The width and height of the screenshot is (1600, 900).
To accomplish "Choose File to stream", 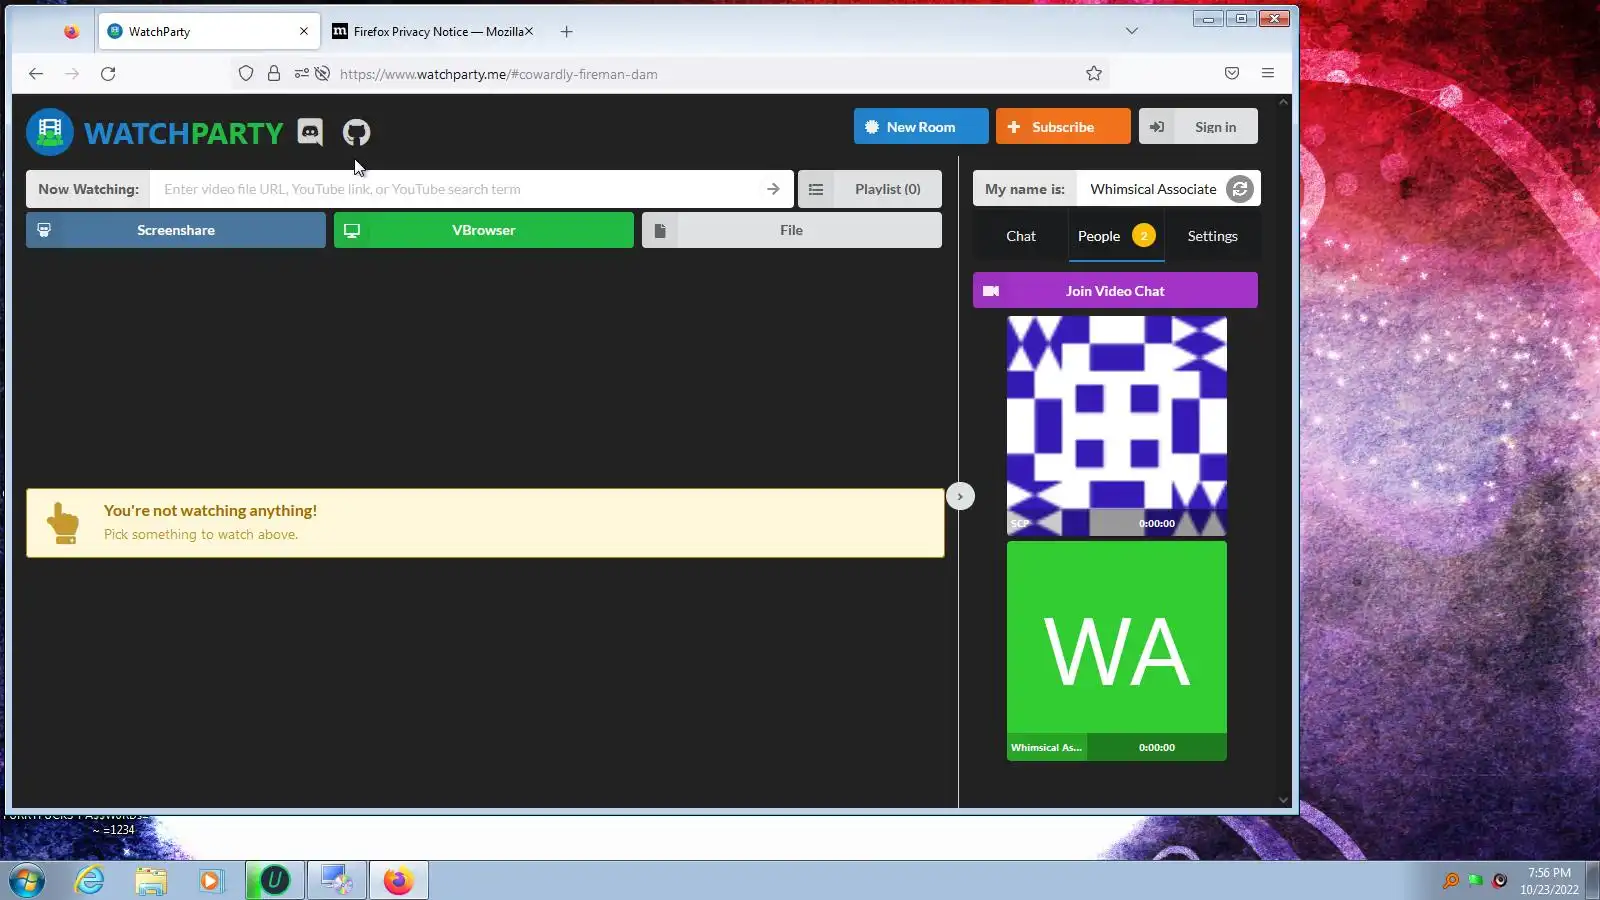I will (x=792, y=230).
